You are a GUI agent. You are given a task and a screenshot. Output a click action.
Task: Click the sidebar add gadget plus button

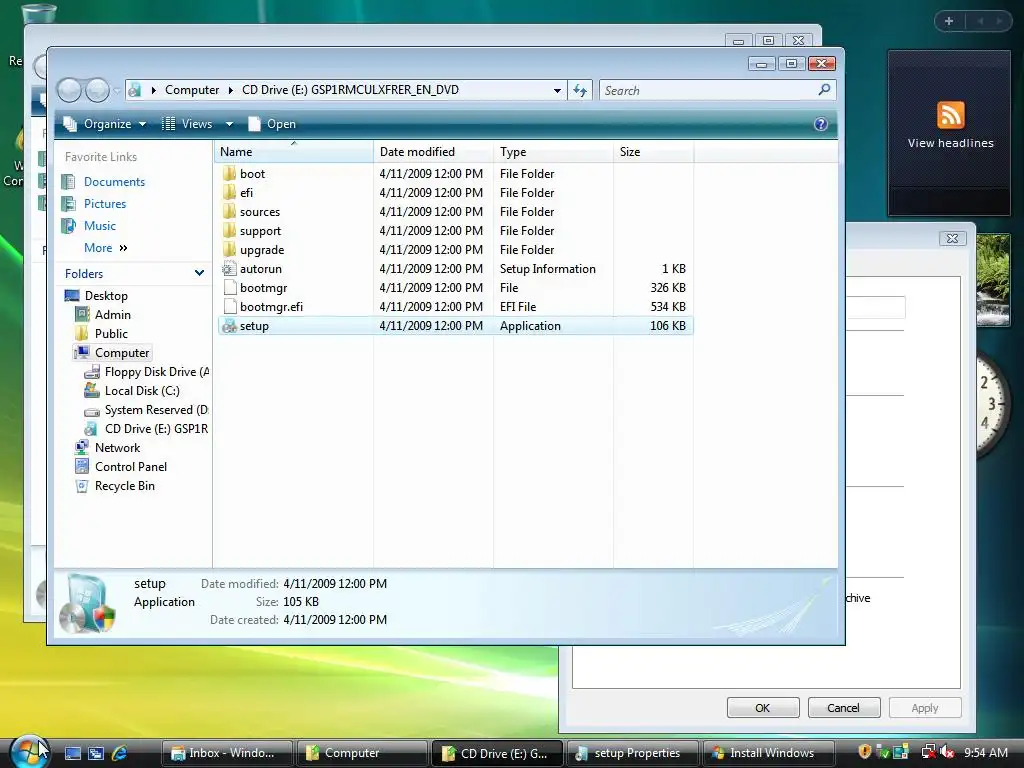[949, 21]
